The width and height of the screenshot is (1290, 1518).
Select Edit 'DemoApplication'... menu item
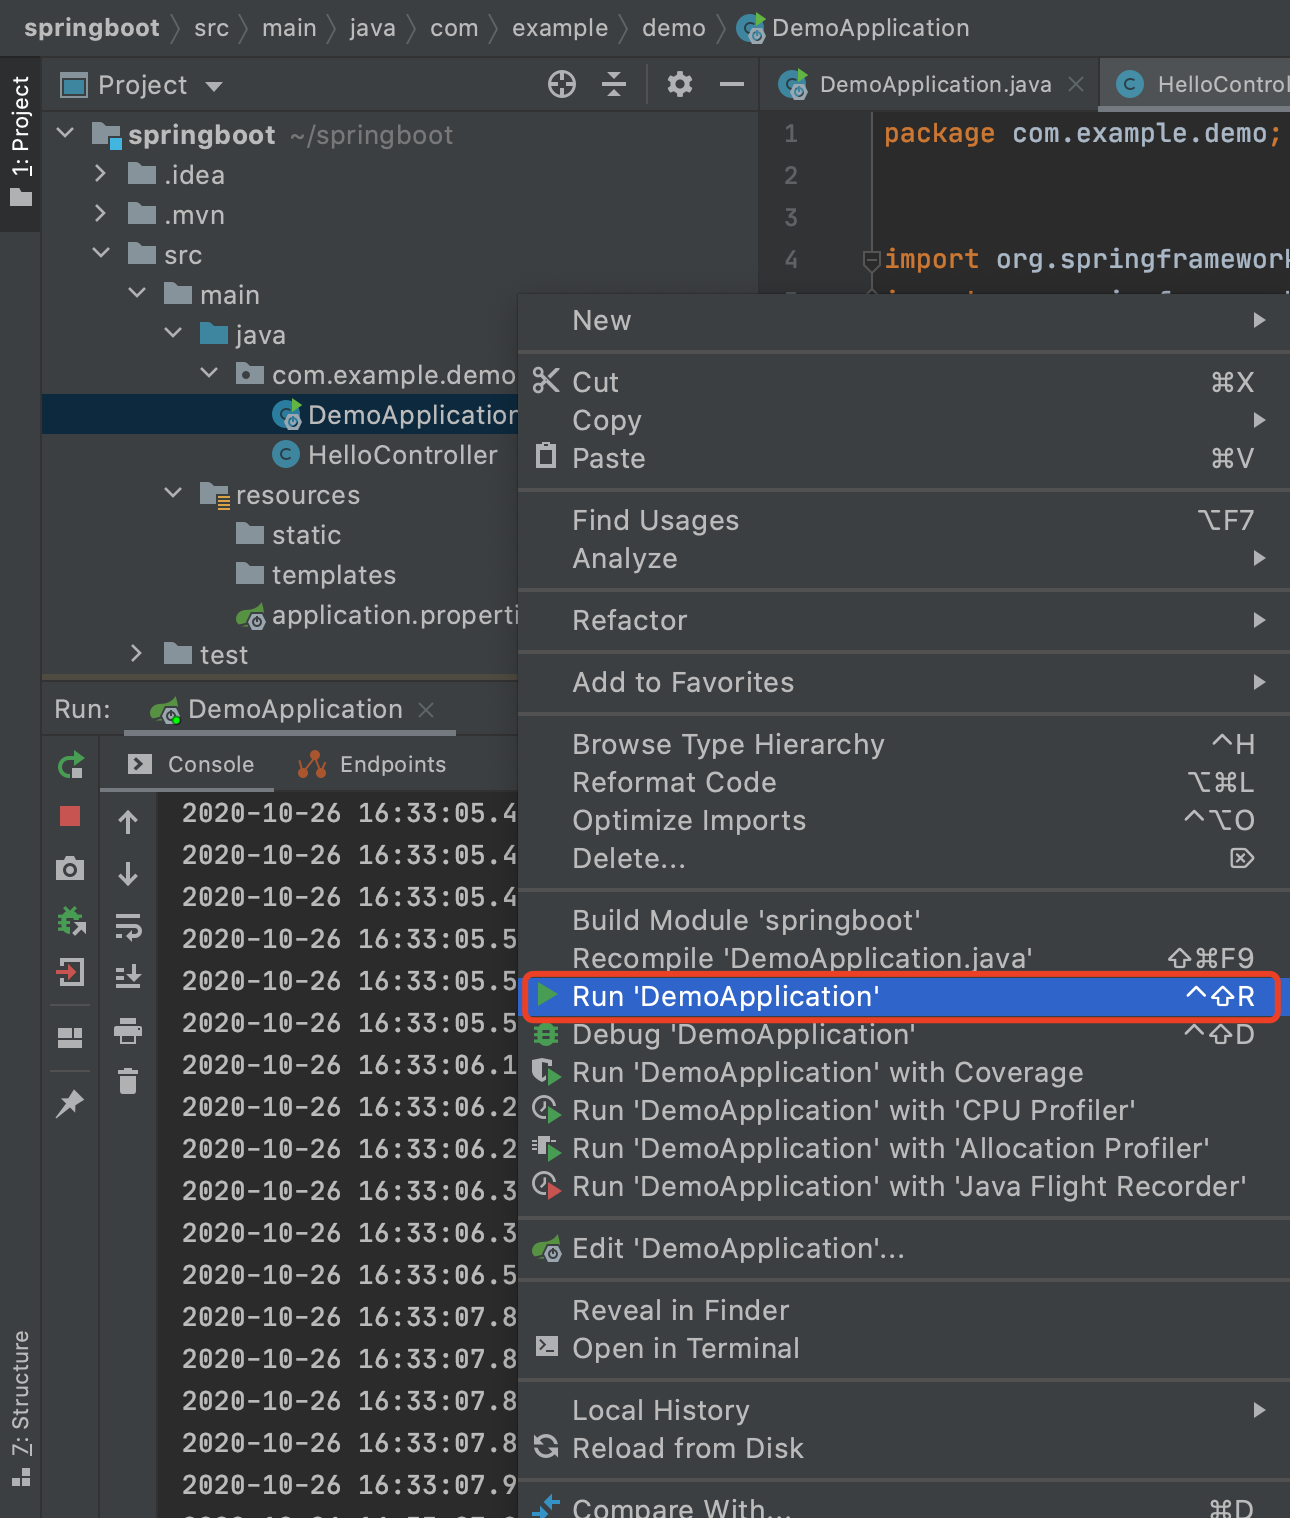(x=902, y=1249)
